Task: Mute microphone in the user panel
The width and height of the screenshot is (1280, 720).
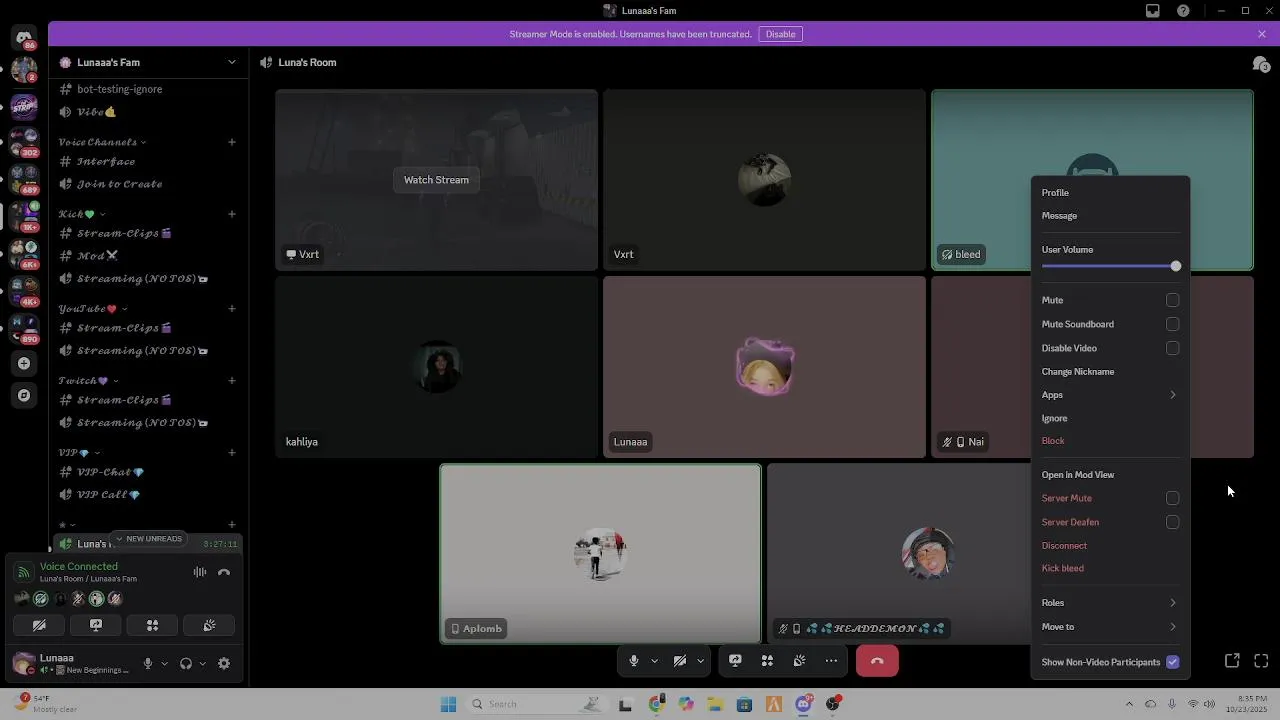Action: [148, 663]
